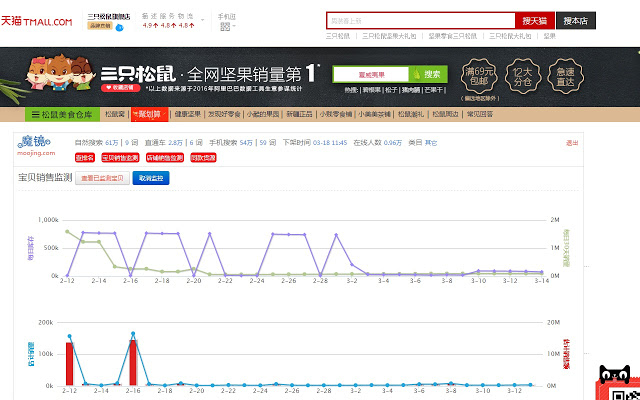Expand the 手机逛 dropdown arrow
The width and height of the screenshot is (640, 400).
[x=234, y=27]
